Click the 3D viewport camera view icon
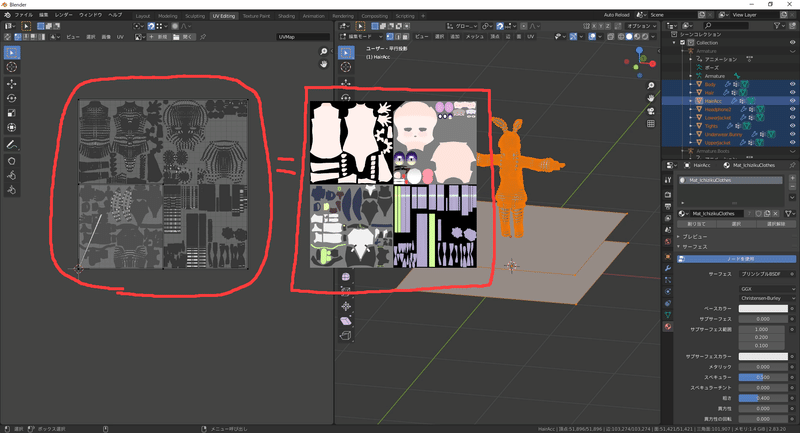Viewport: 800px width, 433px height. (651, 111)
